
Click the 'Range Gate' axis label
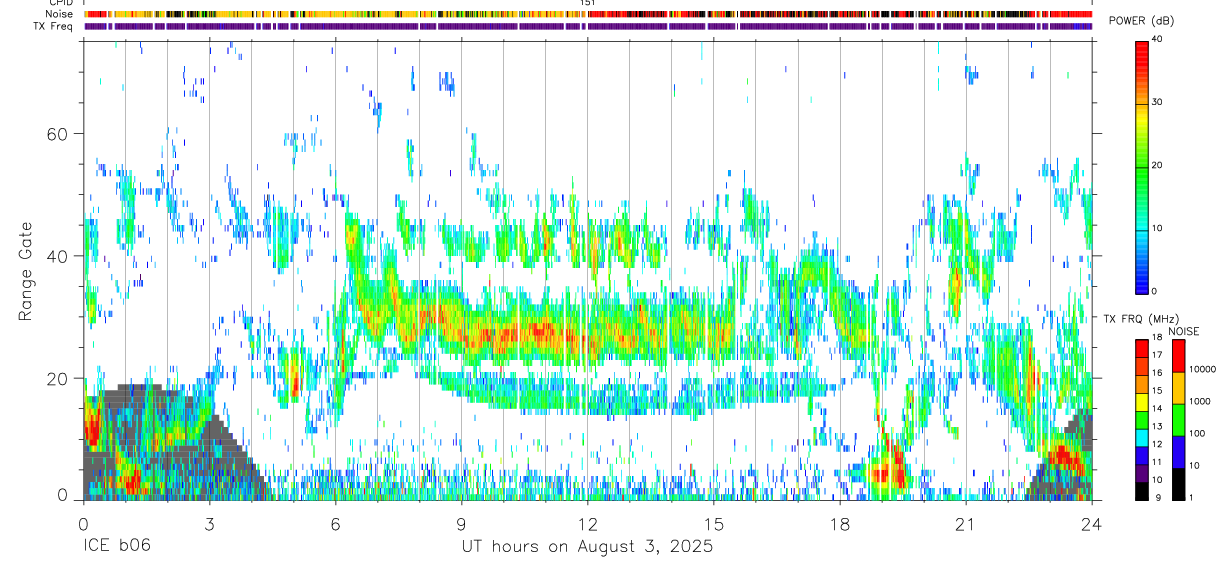25,271
